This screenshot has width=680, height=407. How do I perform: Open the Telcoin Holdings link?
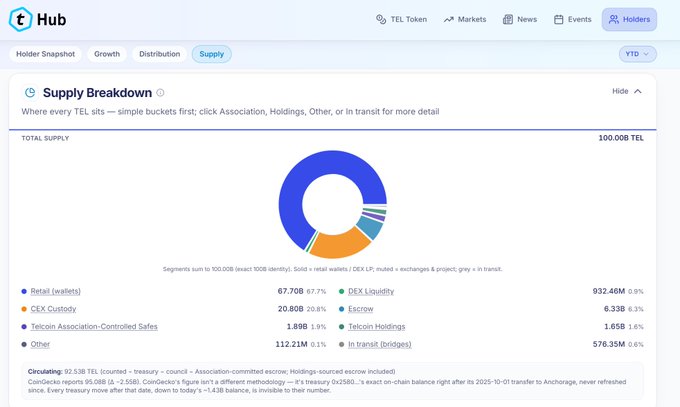[x=377, y=326]
